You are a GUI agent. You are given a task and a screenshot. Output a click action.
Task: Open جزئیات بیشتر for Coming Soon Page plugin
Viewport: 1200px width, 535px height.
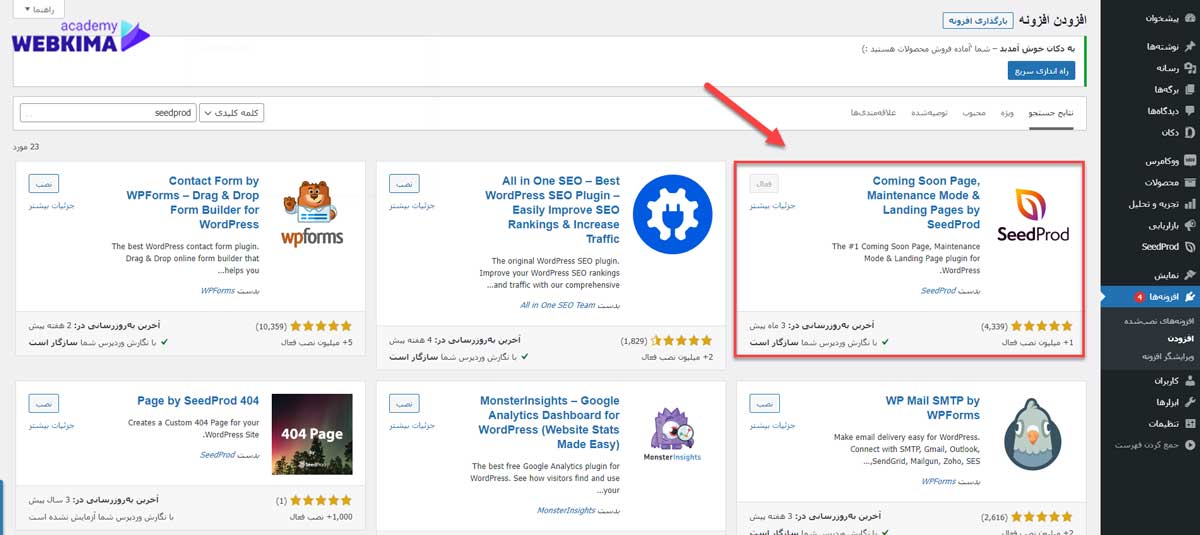click(x=772, y=206)
